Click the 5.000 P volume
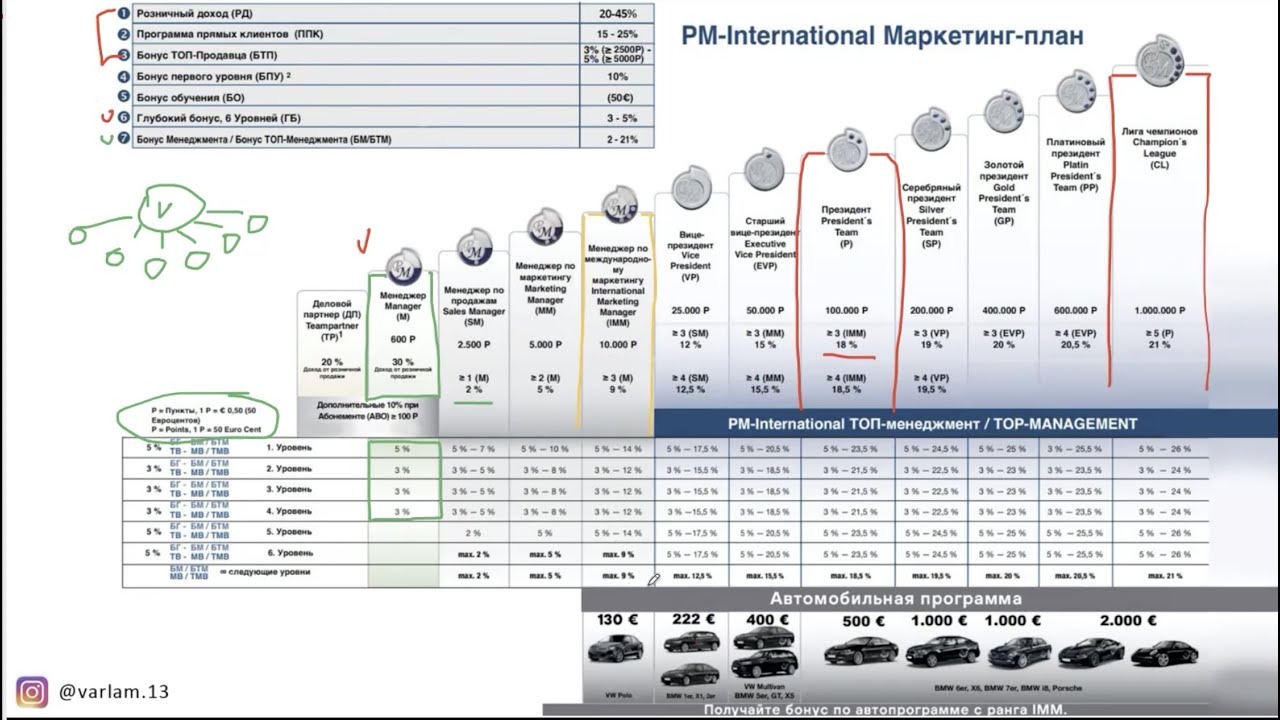 point(546,344)
